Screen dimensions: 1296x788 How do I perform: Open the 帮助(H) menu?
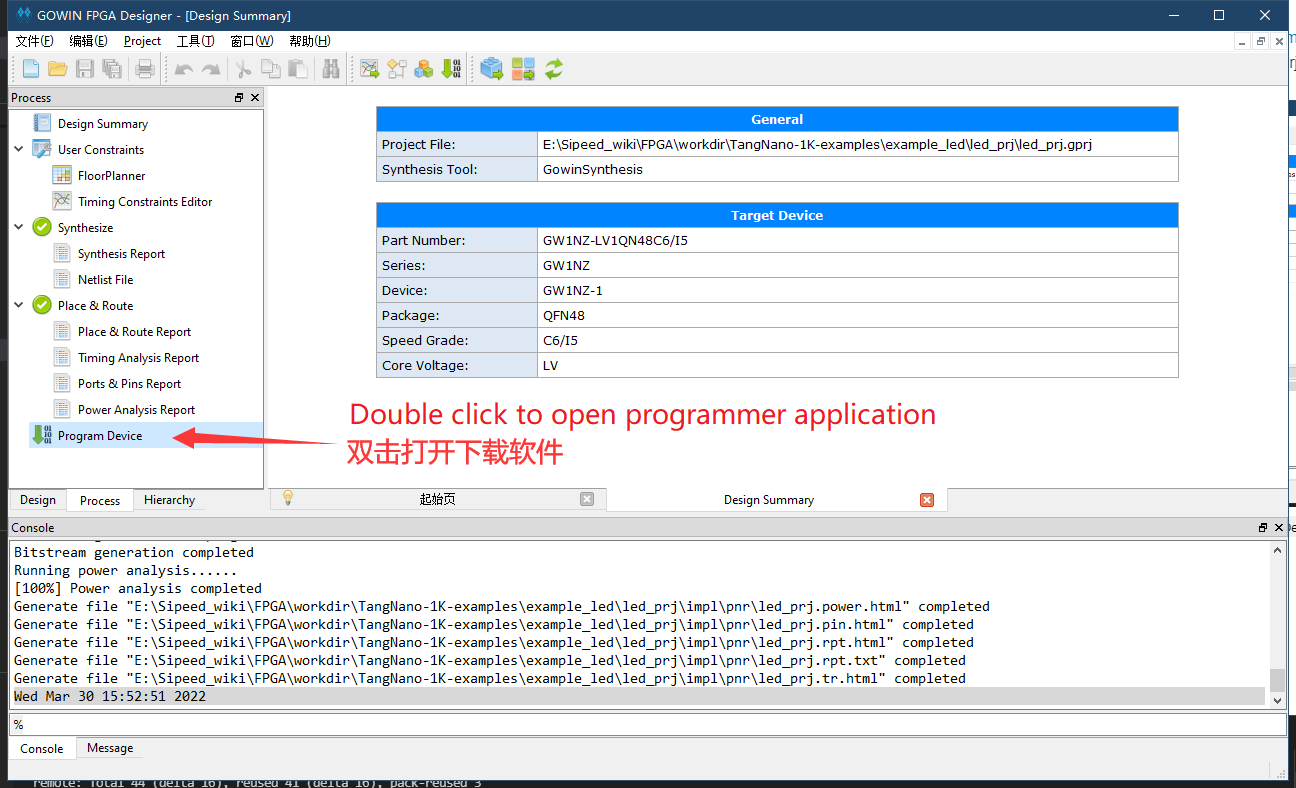pyautogui.click(x=309, y=41)
